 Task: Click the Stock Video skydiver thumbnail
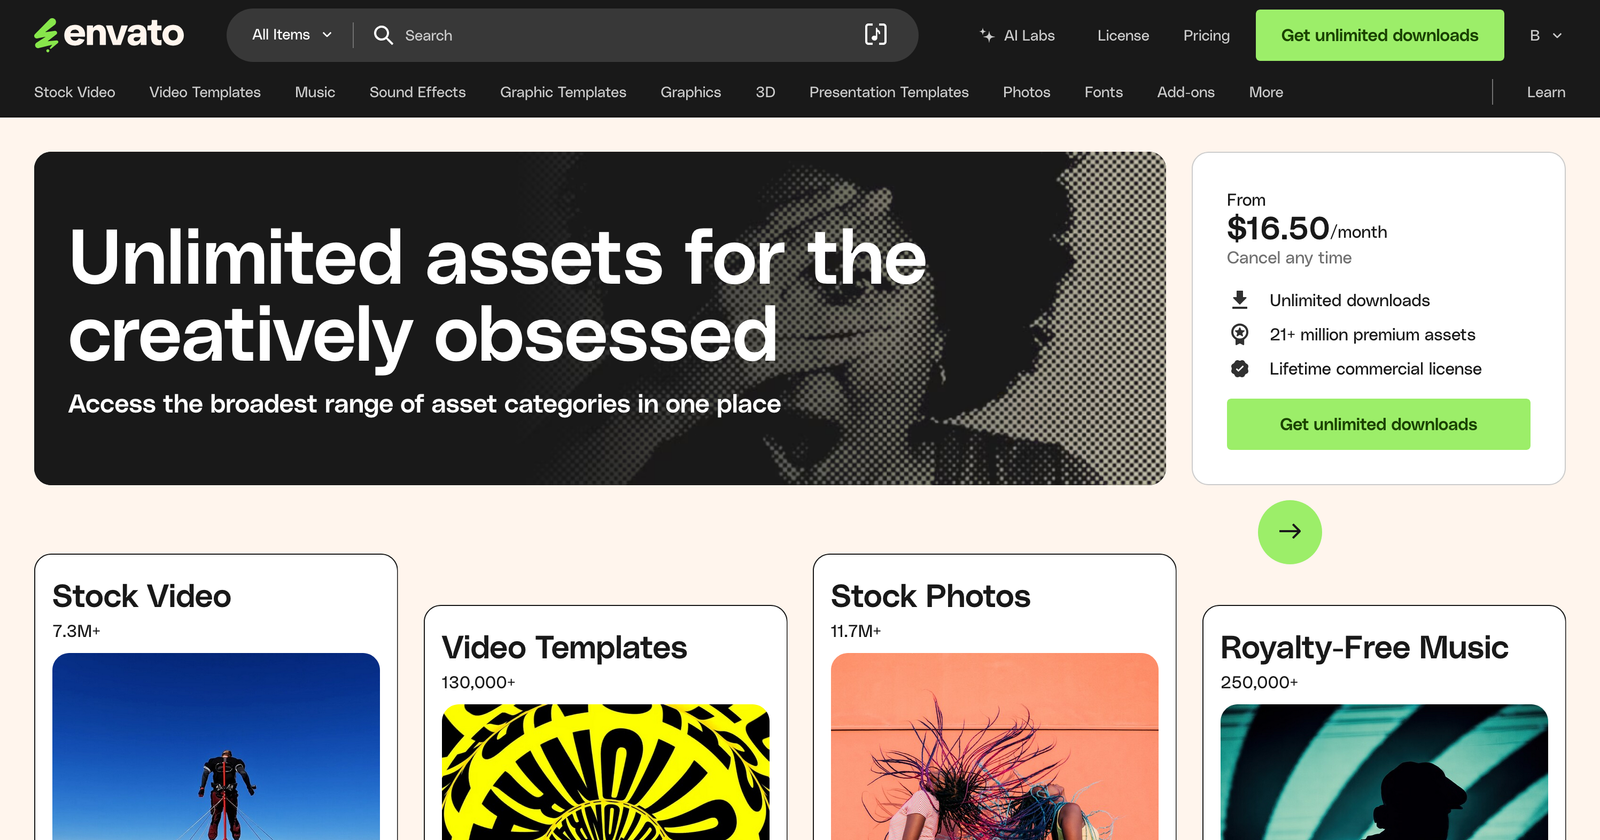(216, 746)
